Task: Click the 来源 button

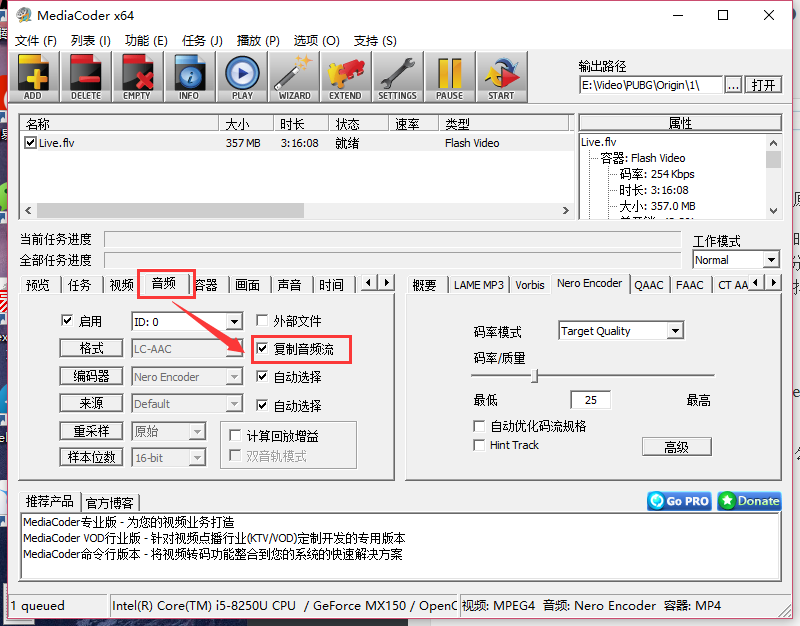Action: [x=91, y=404]
